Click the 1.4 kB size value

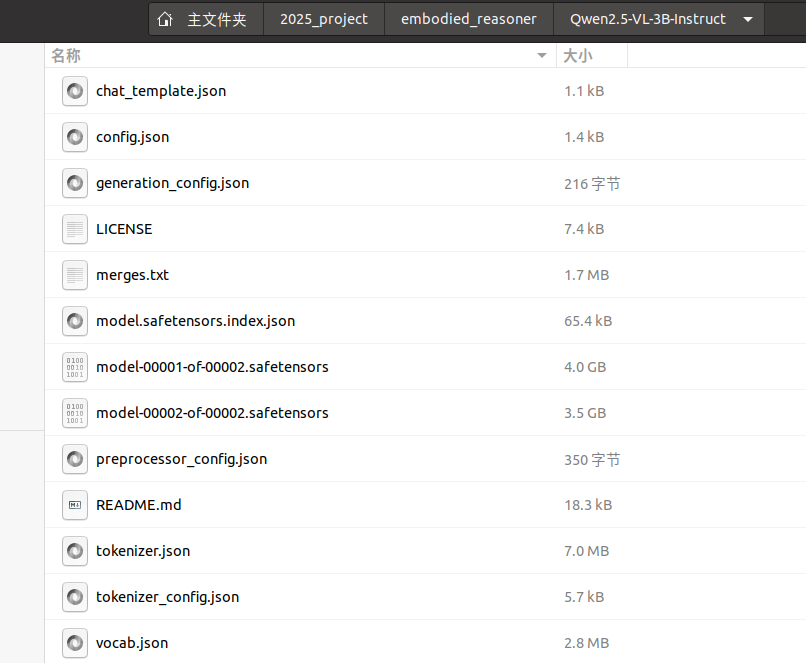point(584,137)
